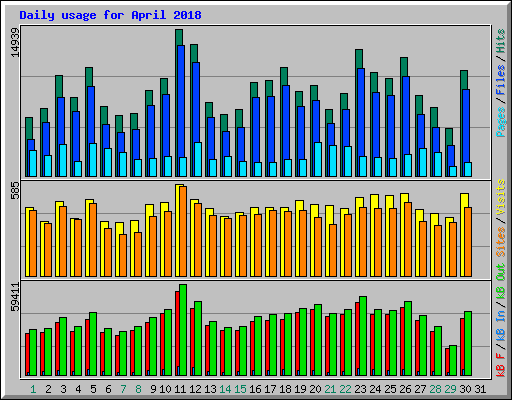Click day label 4 on x-axis
The image size is (512, 400).
[x=78, y=389]
